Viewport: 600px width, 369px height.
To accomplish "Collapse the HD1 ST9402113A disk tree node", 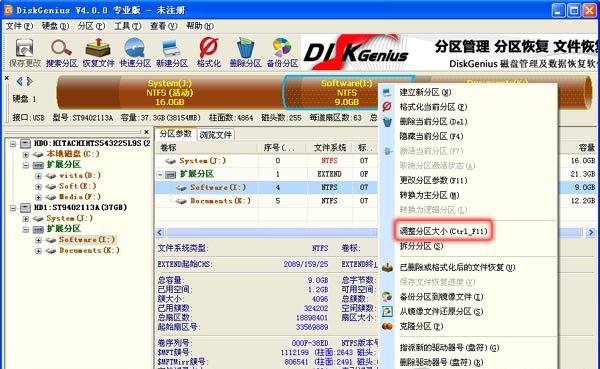I will click(13, 208).
